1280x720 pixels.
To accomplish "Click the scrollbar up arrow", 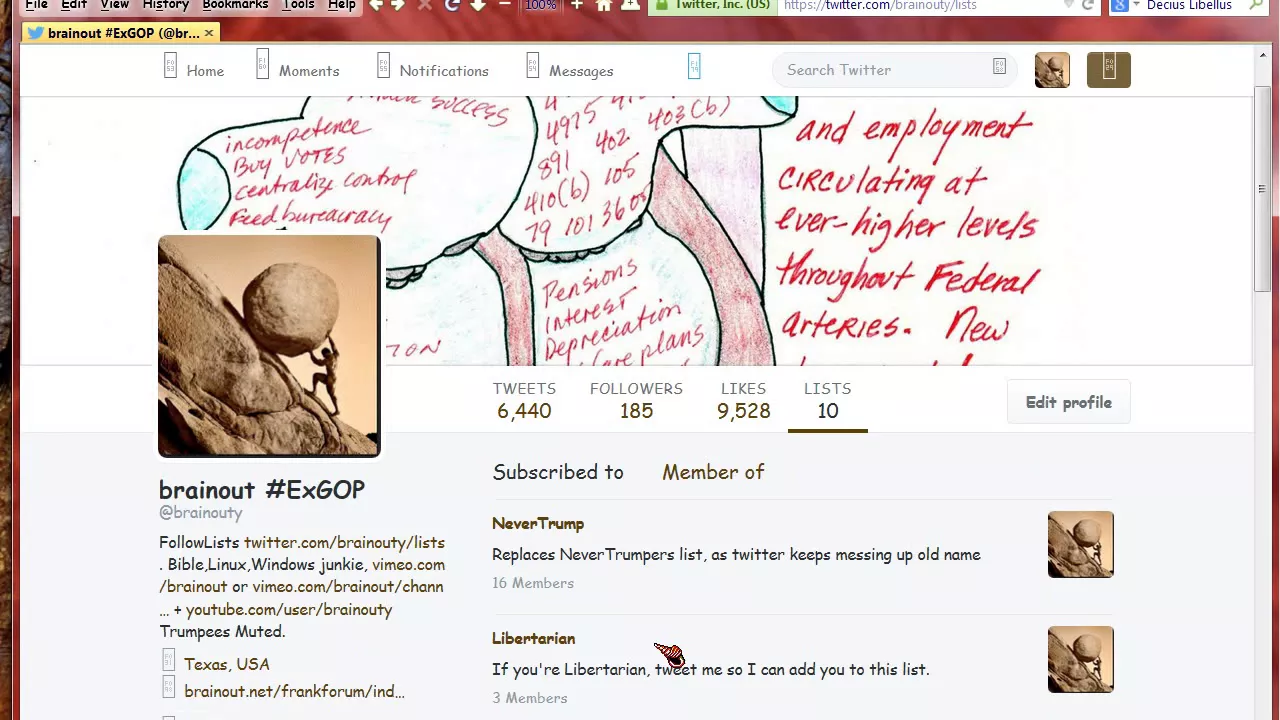I will tap(1261, 53).
